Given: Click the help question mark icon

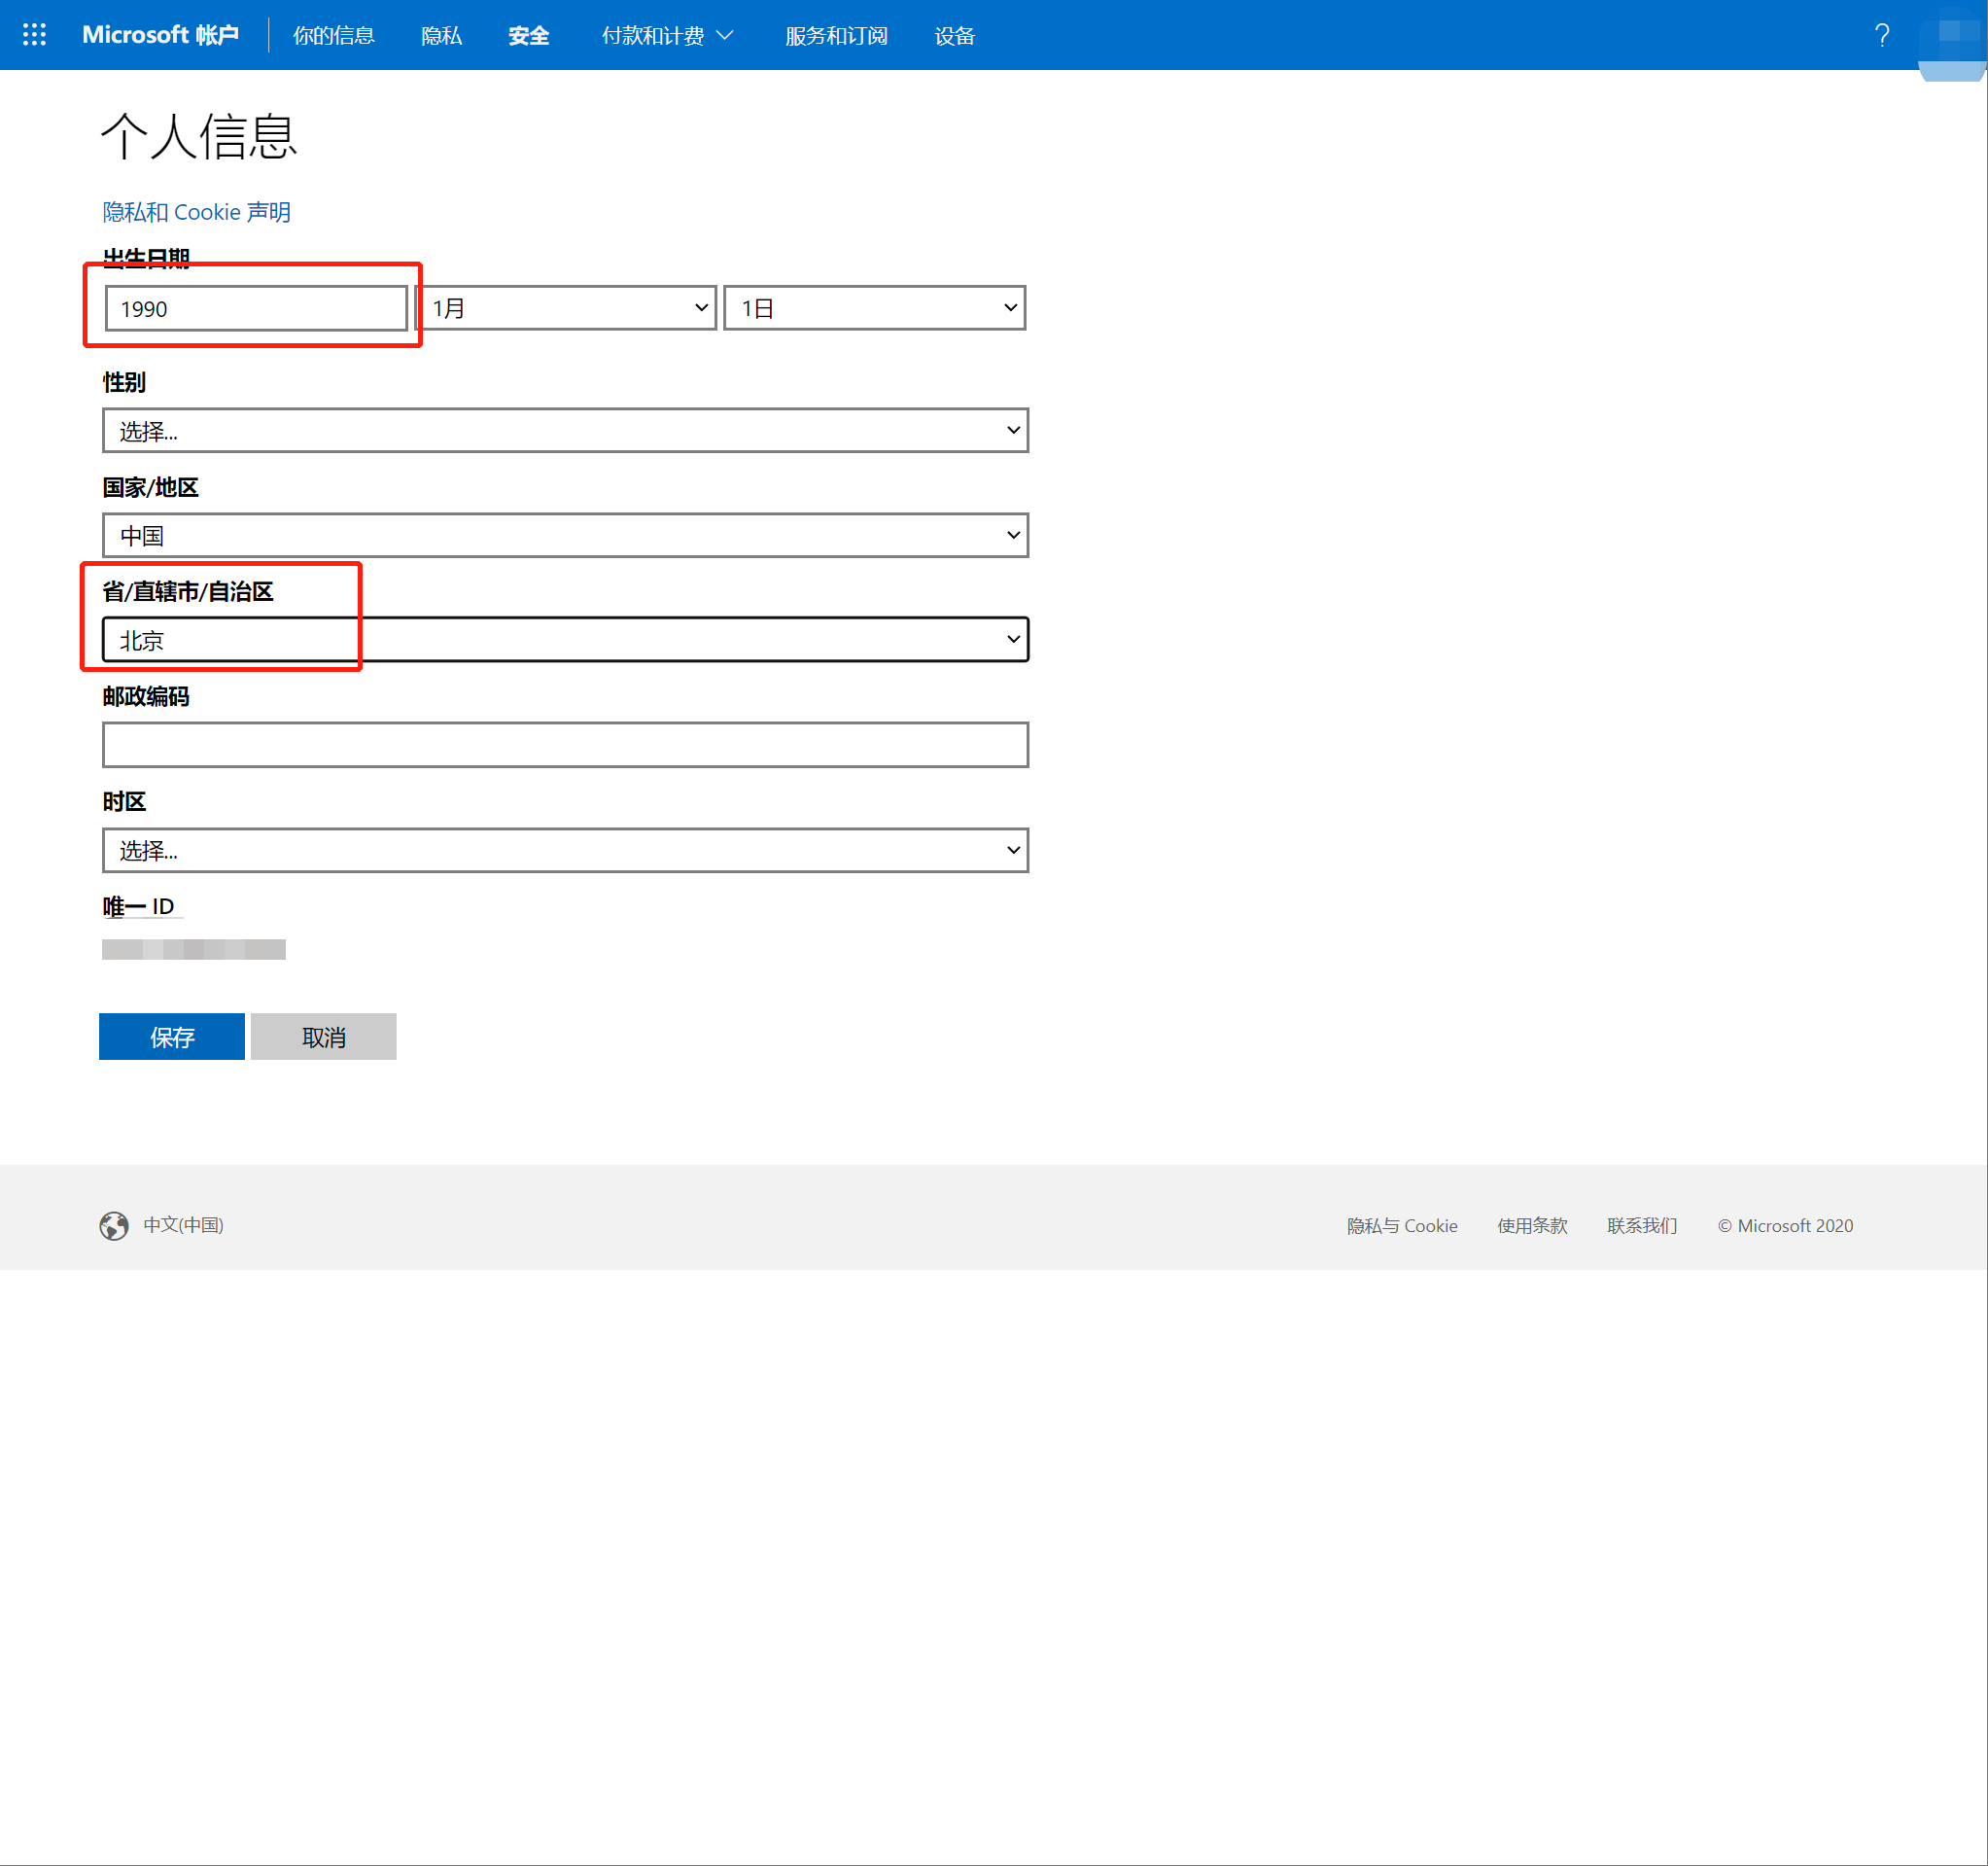Looking at the screenshot, I should [1881, 35].
